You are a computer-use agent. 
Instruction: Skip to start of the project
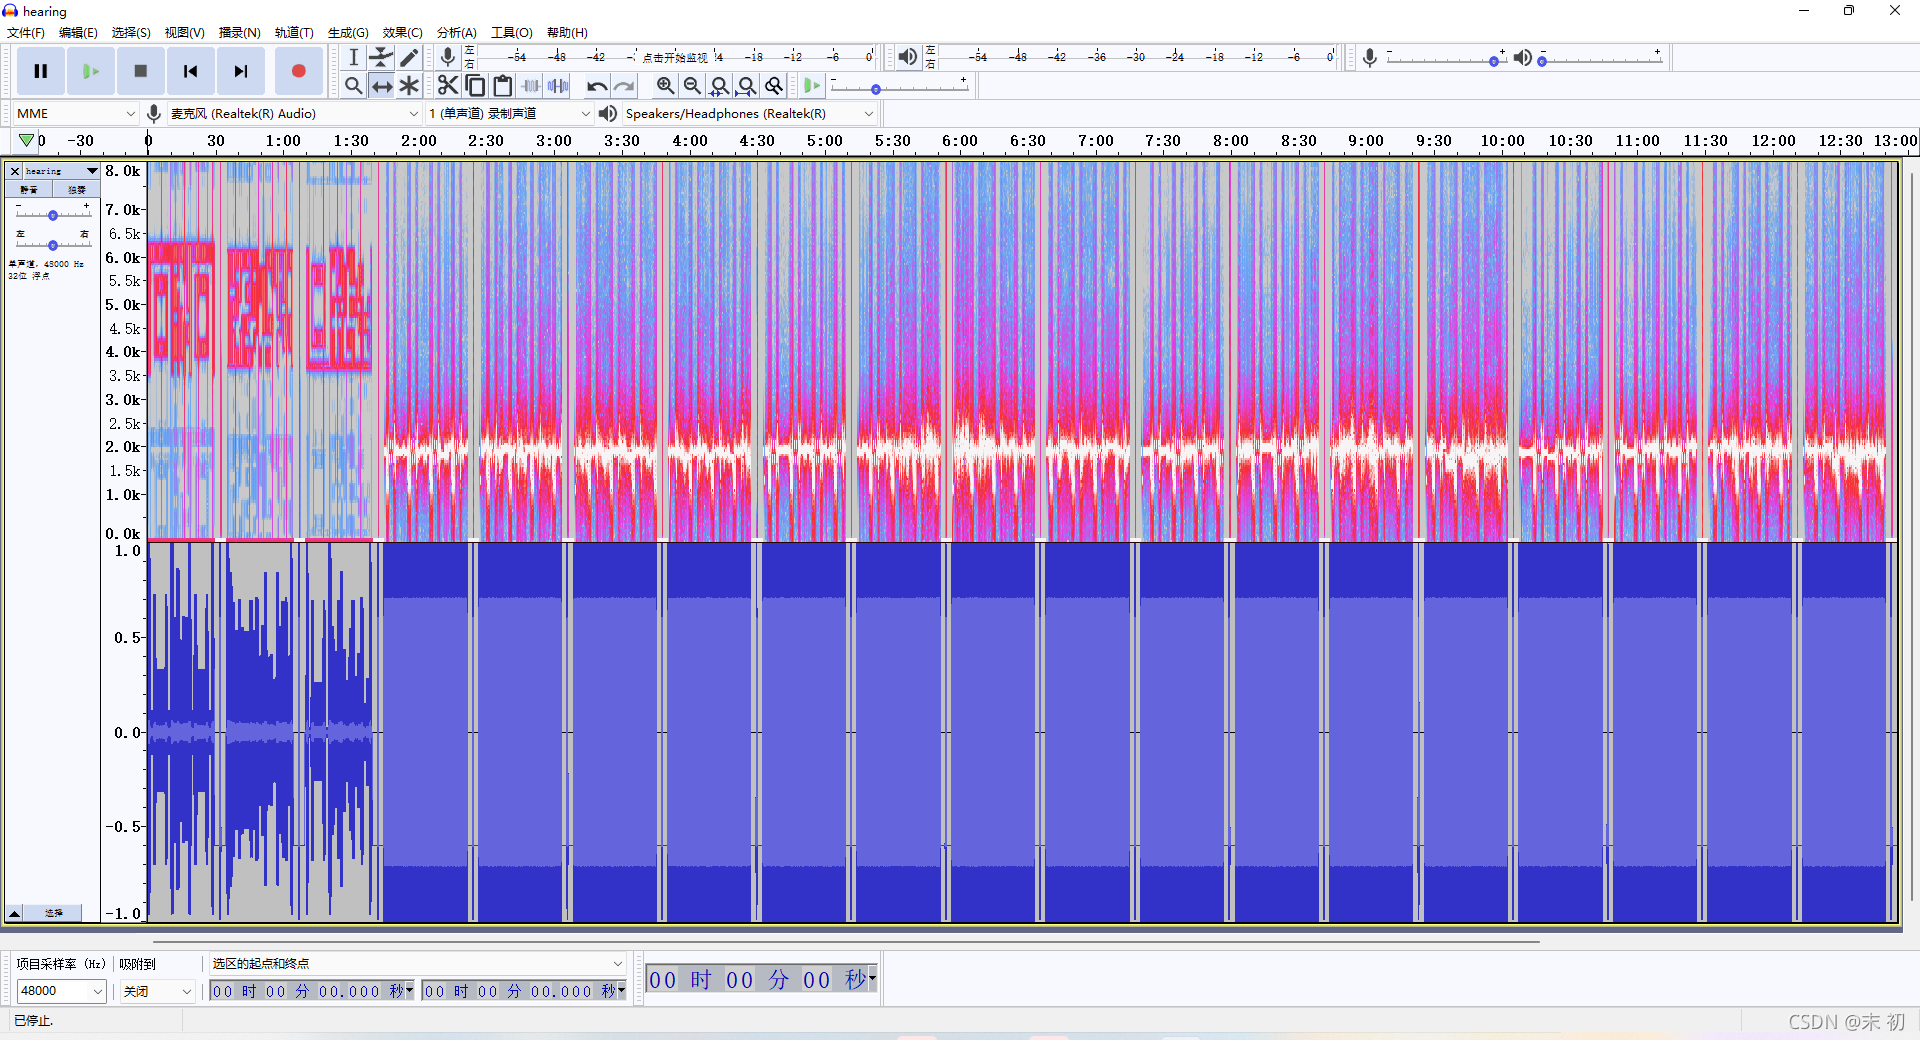click(x=191, y=71)
